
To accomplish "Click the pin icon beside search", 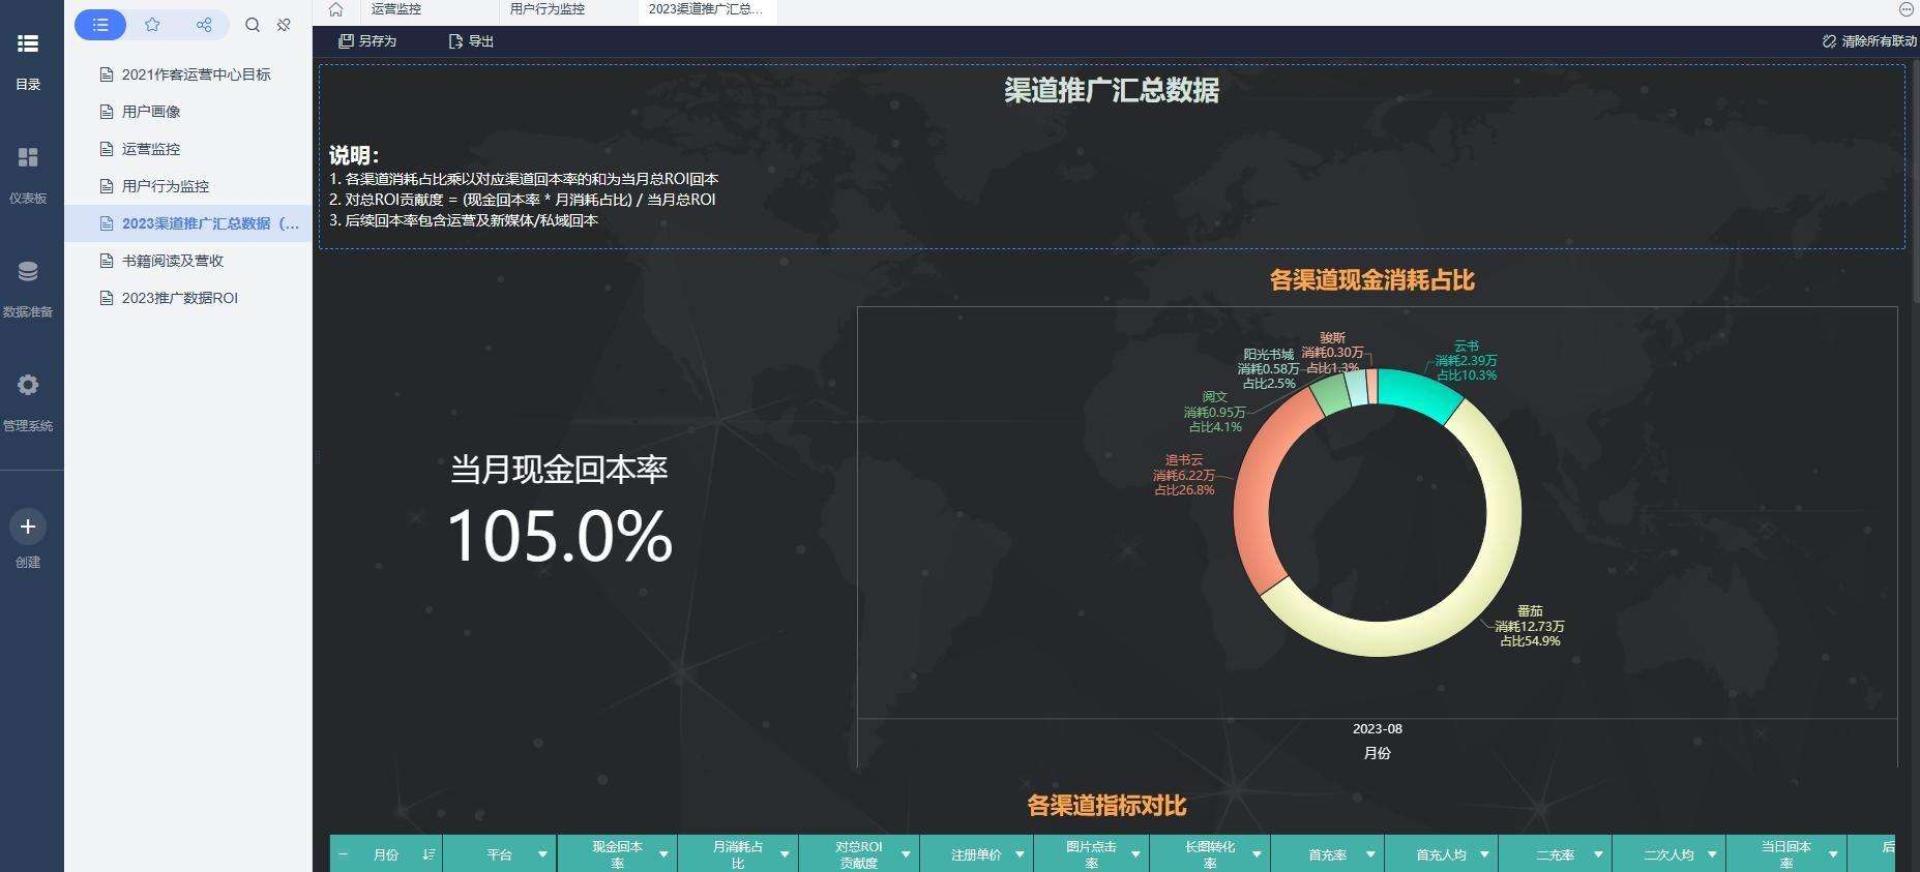I will point(284,25).
